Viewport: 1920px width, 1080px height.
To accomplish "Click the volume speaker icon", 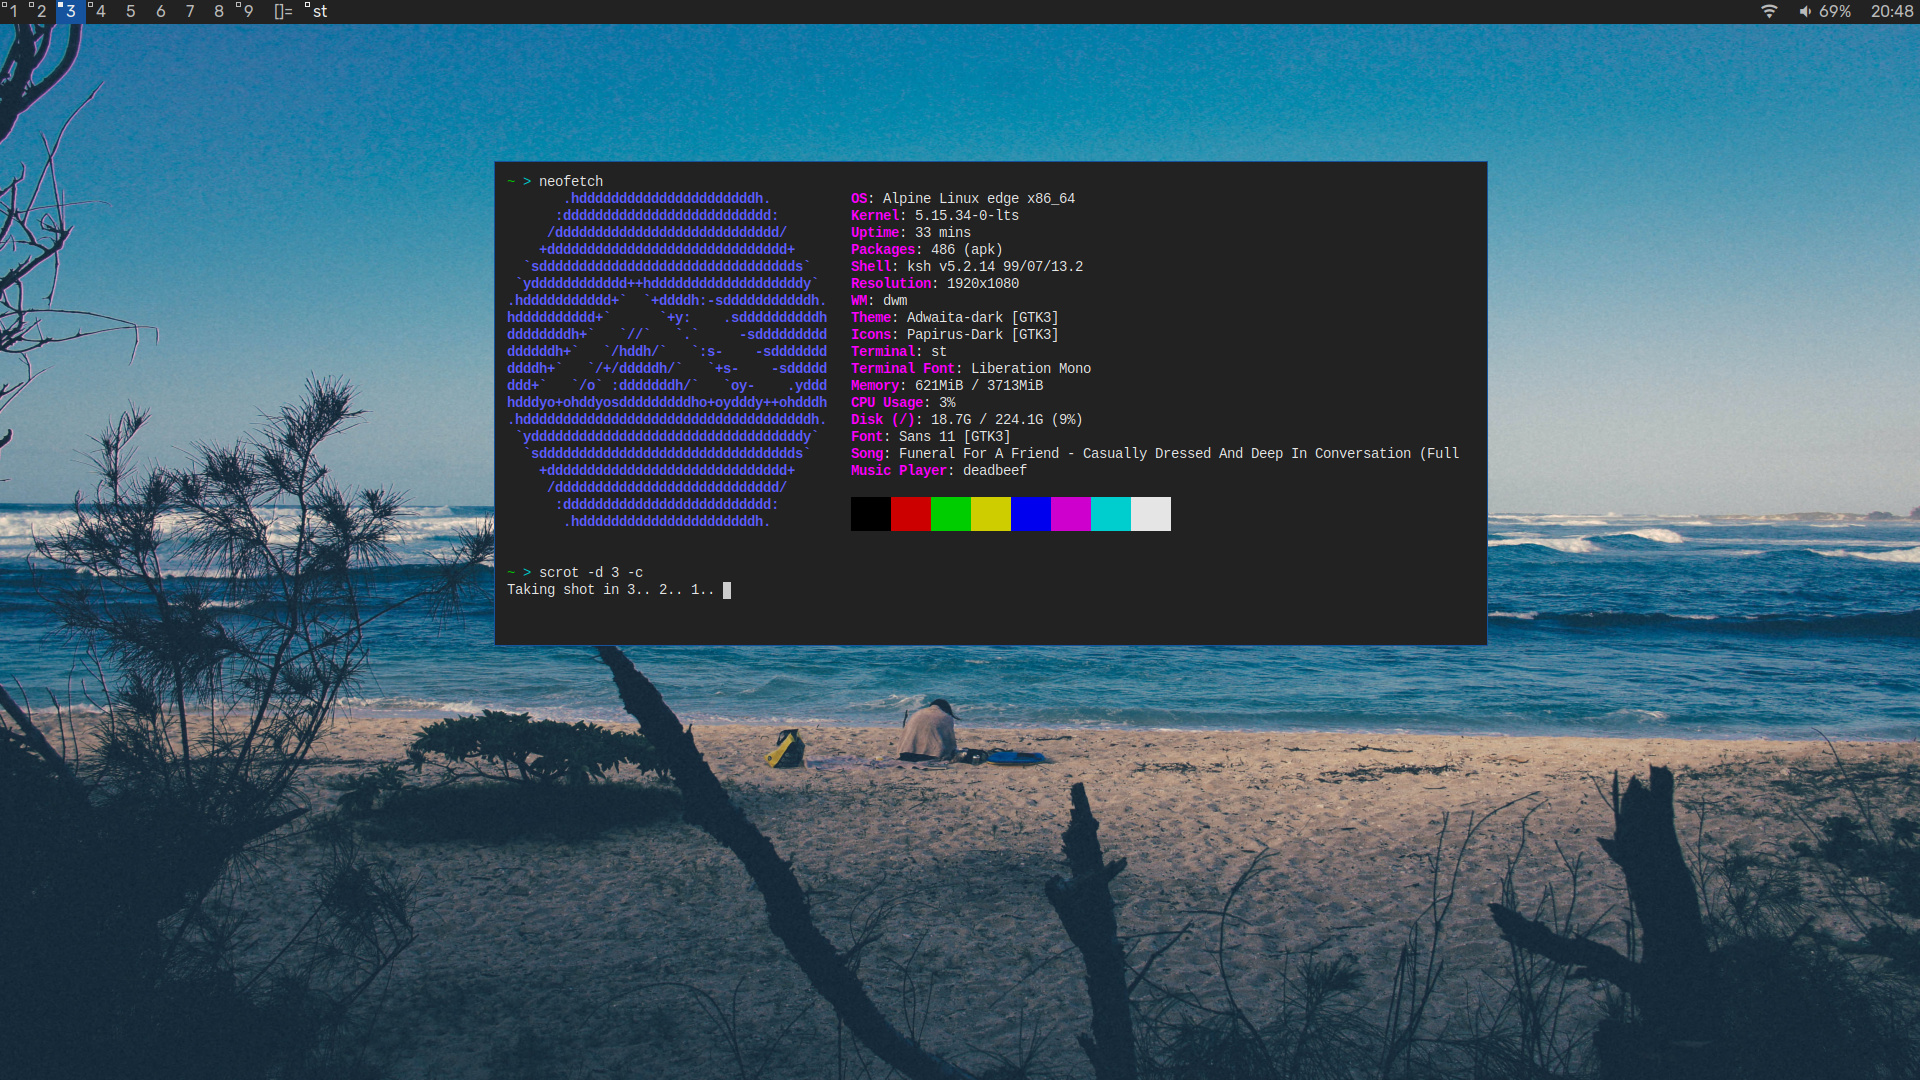I will [x=1805, y=11].
